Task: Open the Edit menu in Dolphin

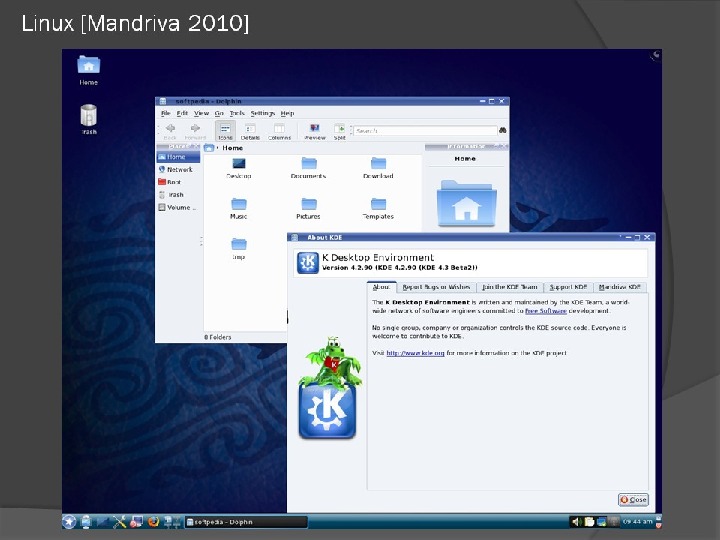Action: pos(182,113)
